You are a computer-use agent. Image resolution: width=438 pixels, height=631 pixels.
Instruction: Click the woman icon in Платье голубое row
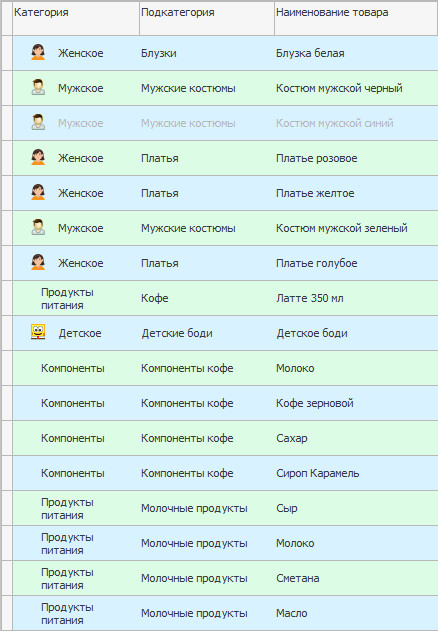pos(38,262)
